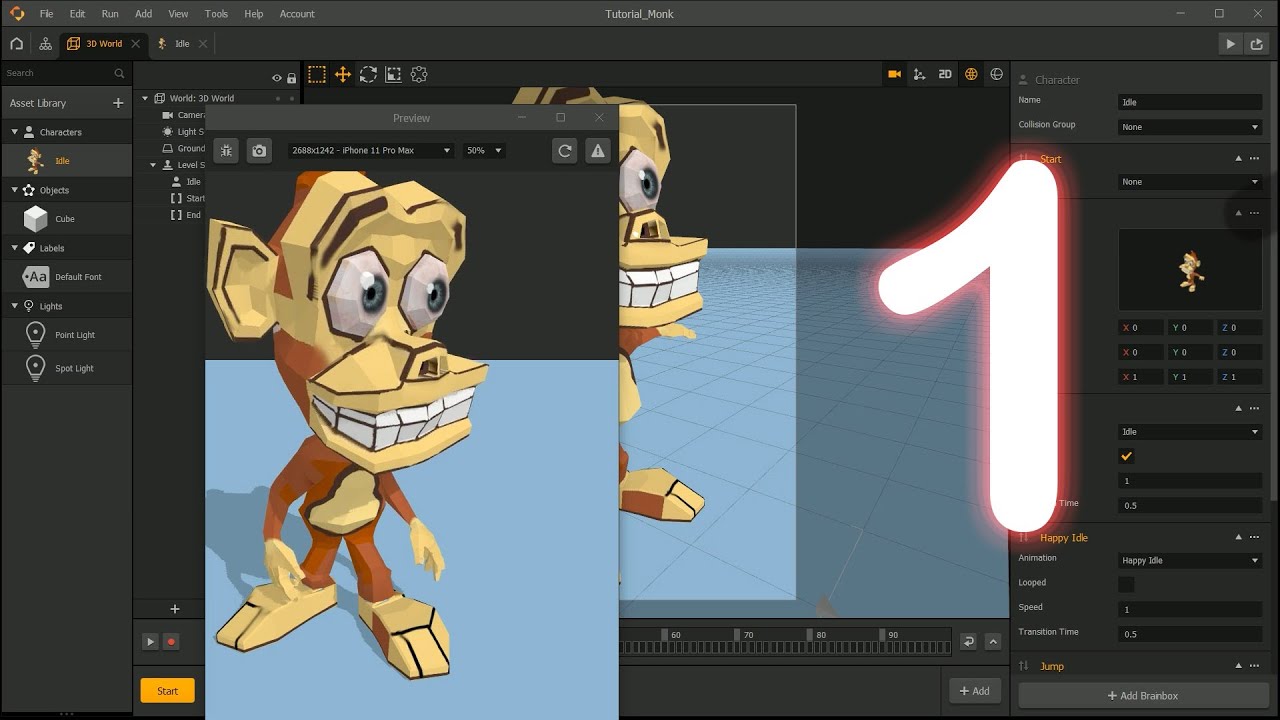Click the Name input field containing Idle
The image size is (1280, 720).
pyautogui.click(x=1190, y=102)
